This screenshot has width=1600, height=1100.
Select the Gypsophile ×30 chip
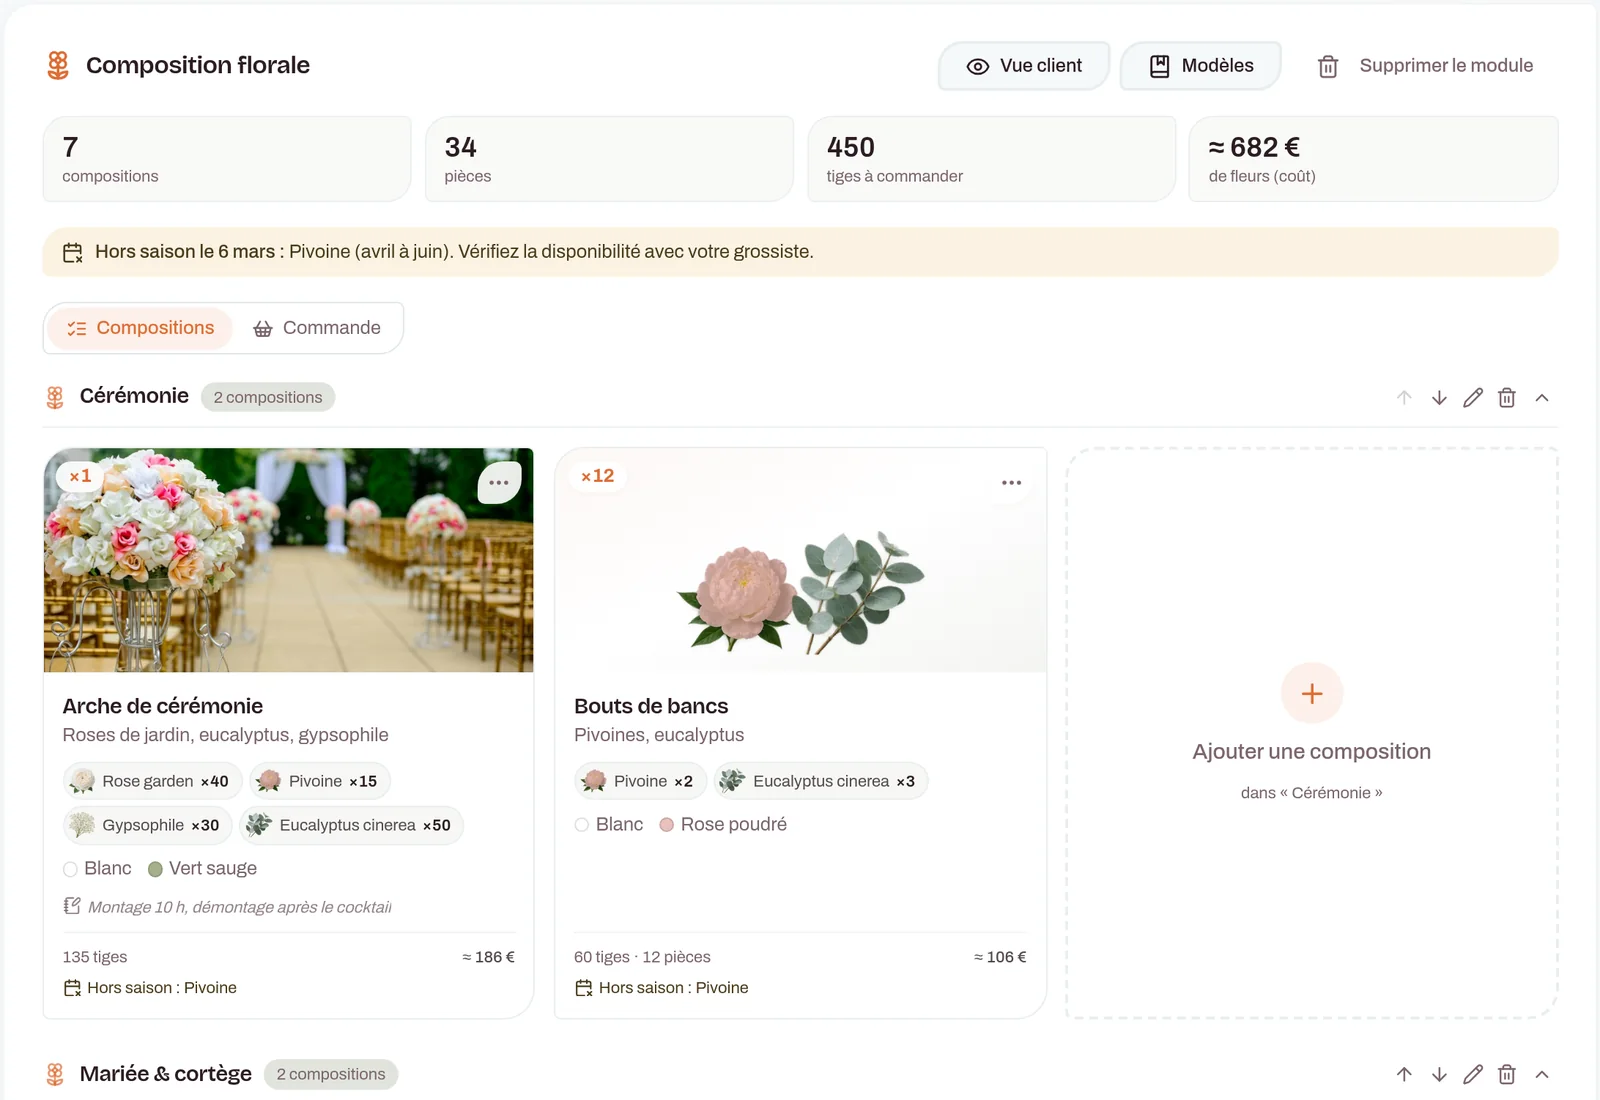(148, 825)
